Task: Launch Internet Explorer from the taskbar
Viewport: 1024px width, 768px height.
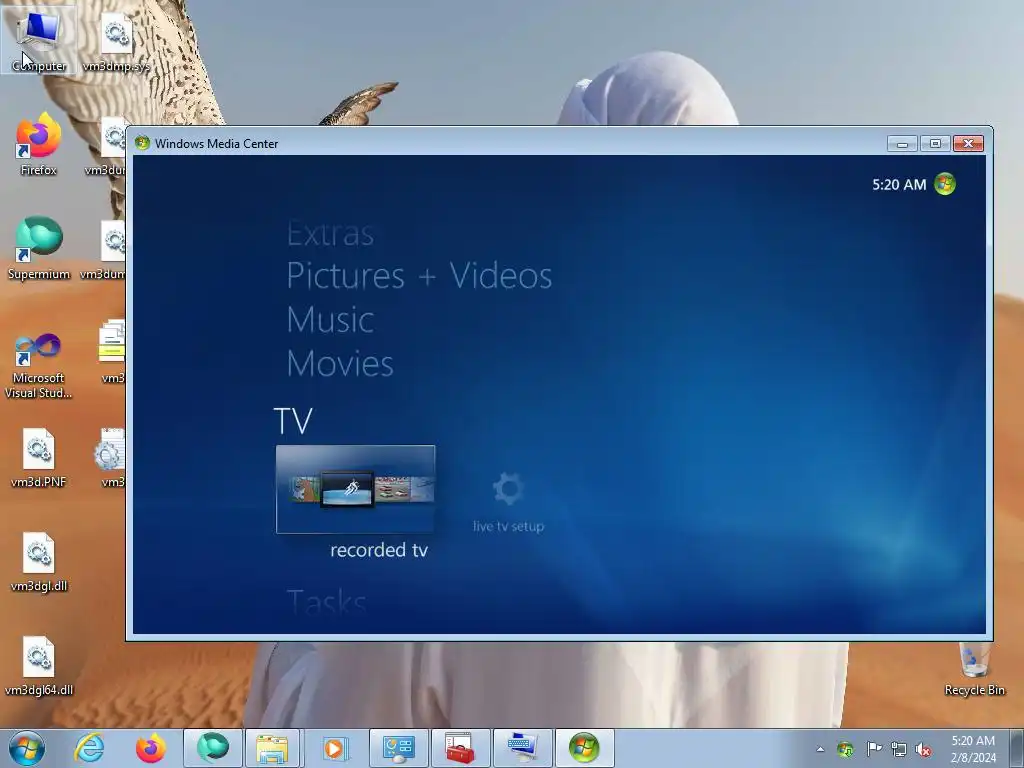Action: click(x=89, y=748)
